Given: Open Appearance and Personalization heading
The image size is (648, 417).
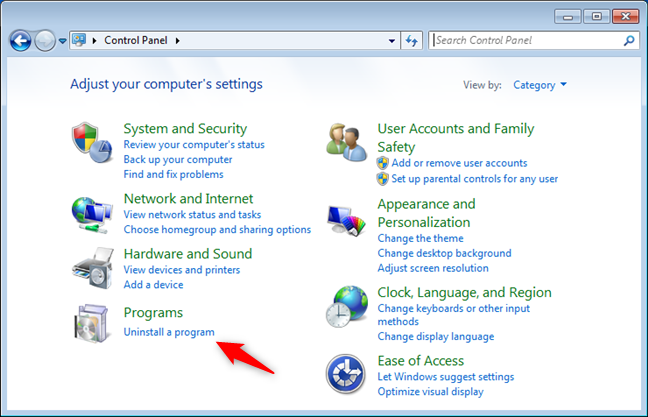Looking at the screenshot, I should coord(426,213).
